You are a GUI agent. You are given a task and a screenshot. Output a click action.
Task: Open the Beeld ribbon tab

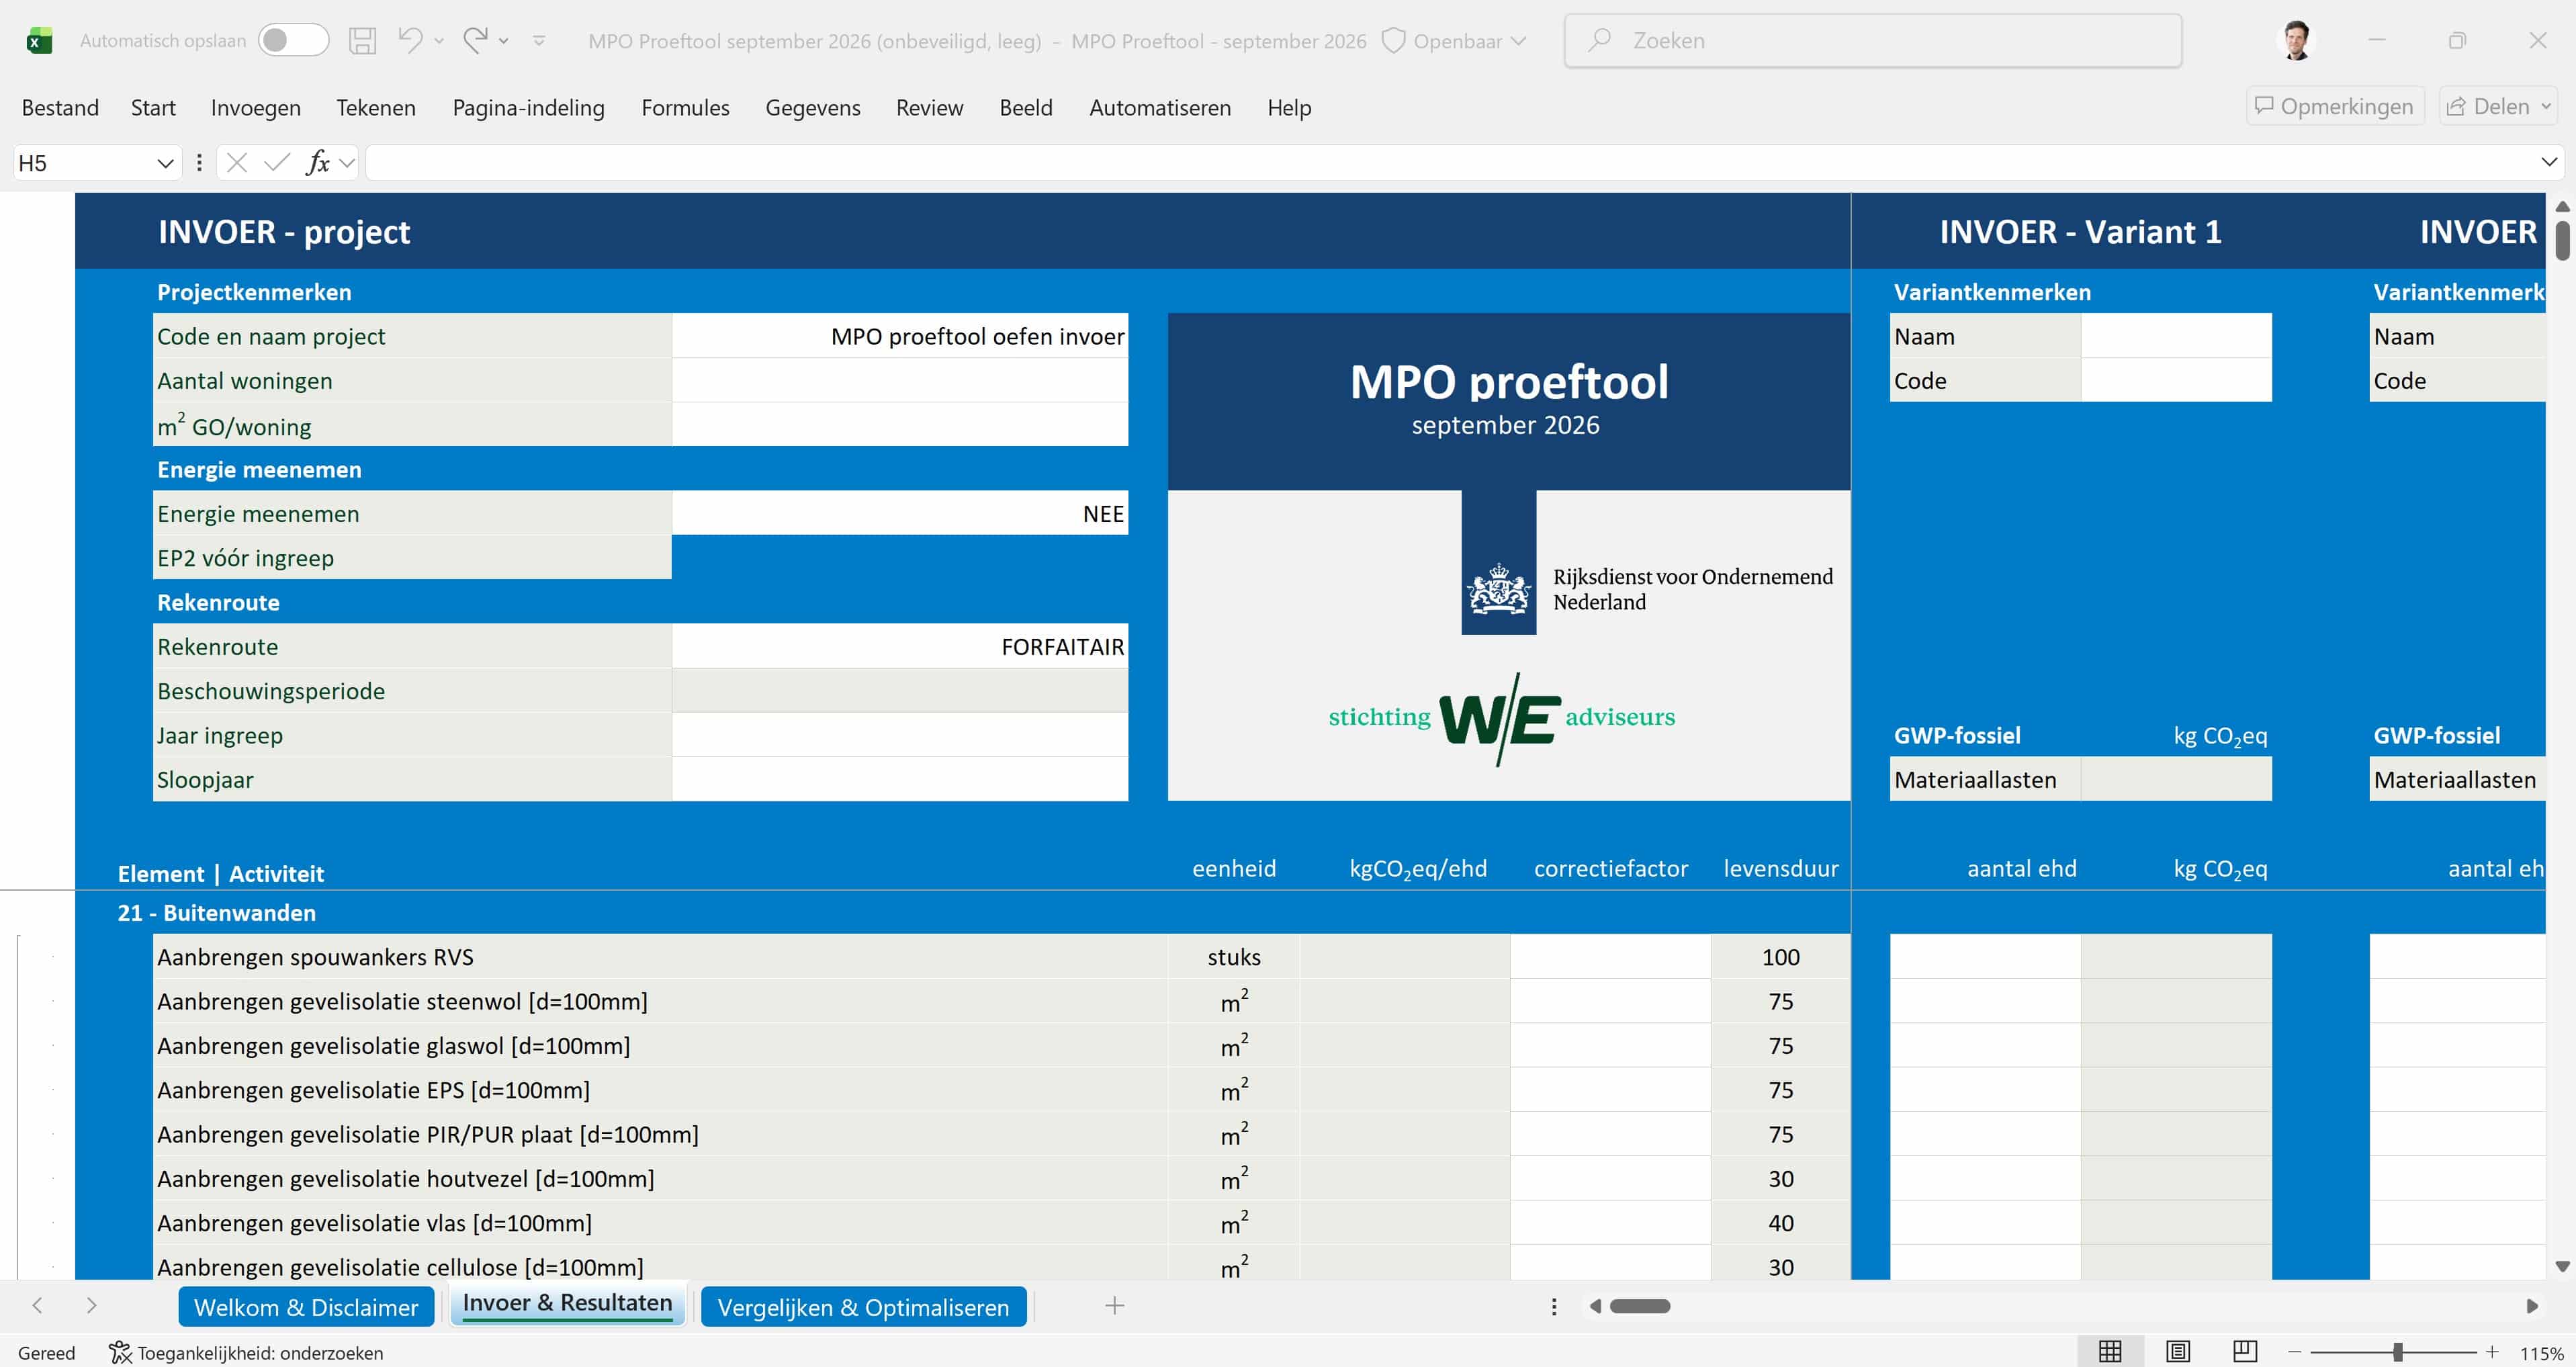click(x=1025, y=107)
